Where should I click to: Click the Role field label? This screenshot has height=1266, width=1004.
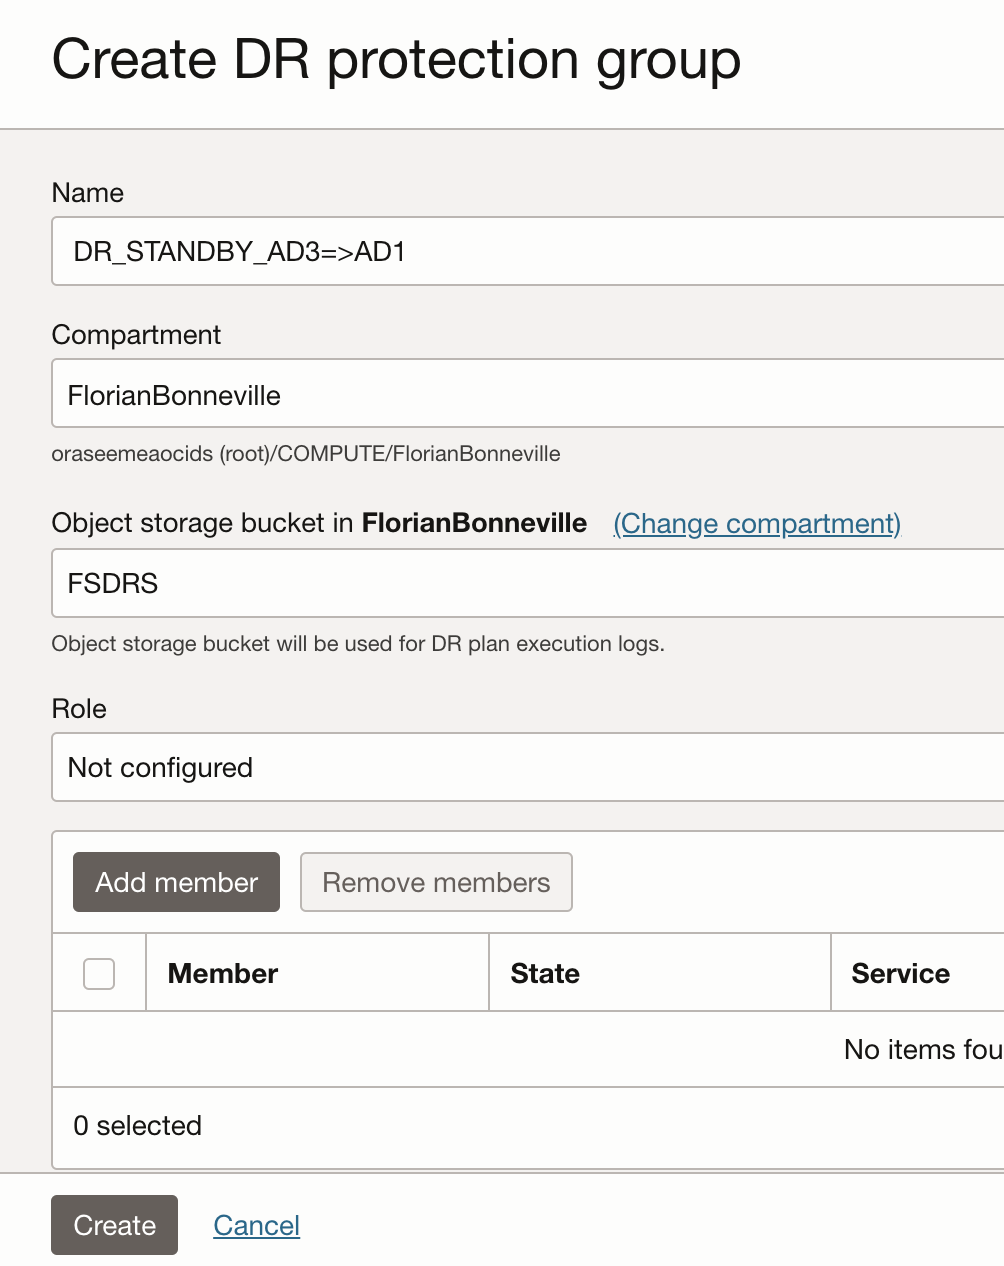pyautogui.click(x=79, y=709)
